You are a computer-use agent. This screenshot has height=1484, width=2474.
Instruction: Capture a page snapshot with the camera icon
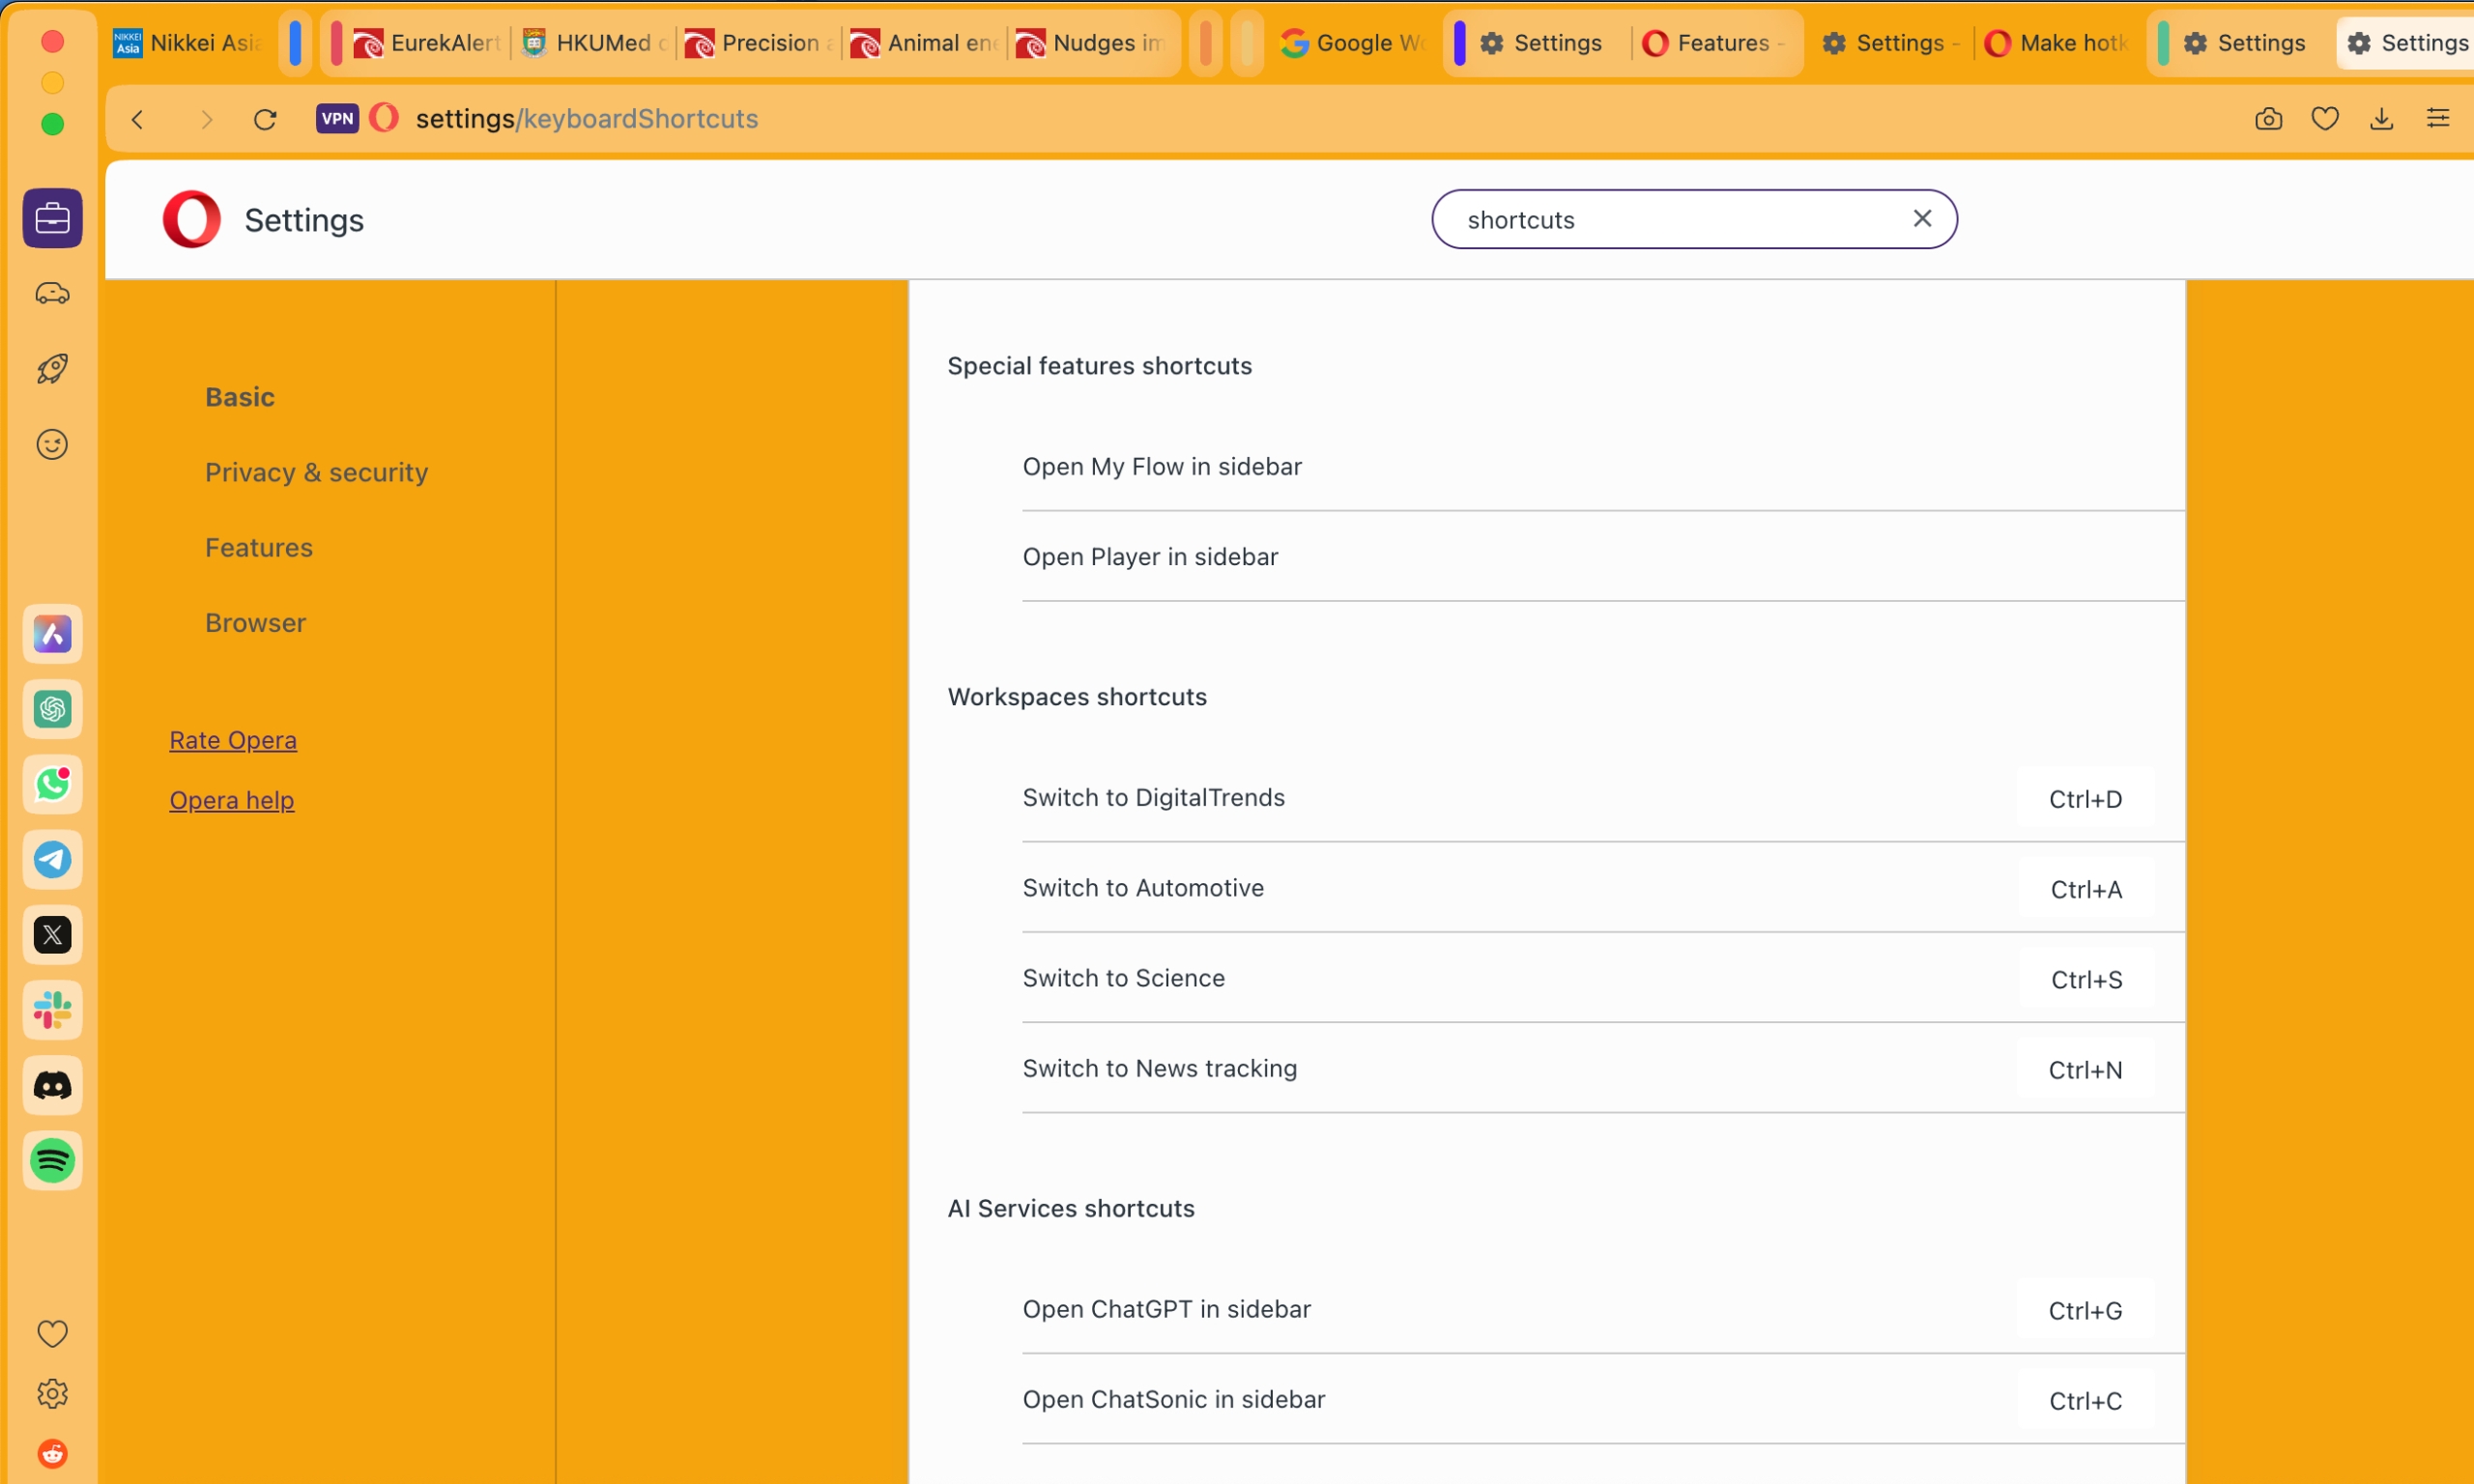tap(2268, 118)
